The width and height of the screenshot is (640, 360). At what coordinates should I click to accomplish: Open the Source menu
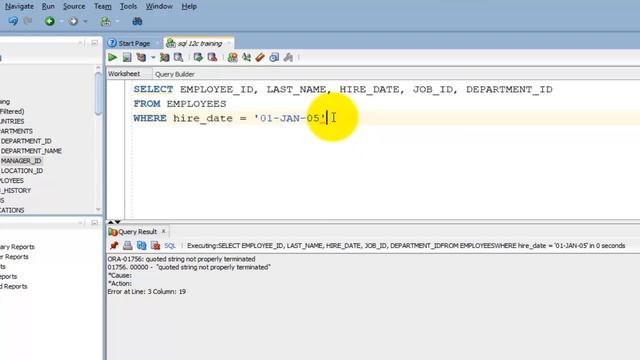(74, 7)
